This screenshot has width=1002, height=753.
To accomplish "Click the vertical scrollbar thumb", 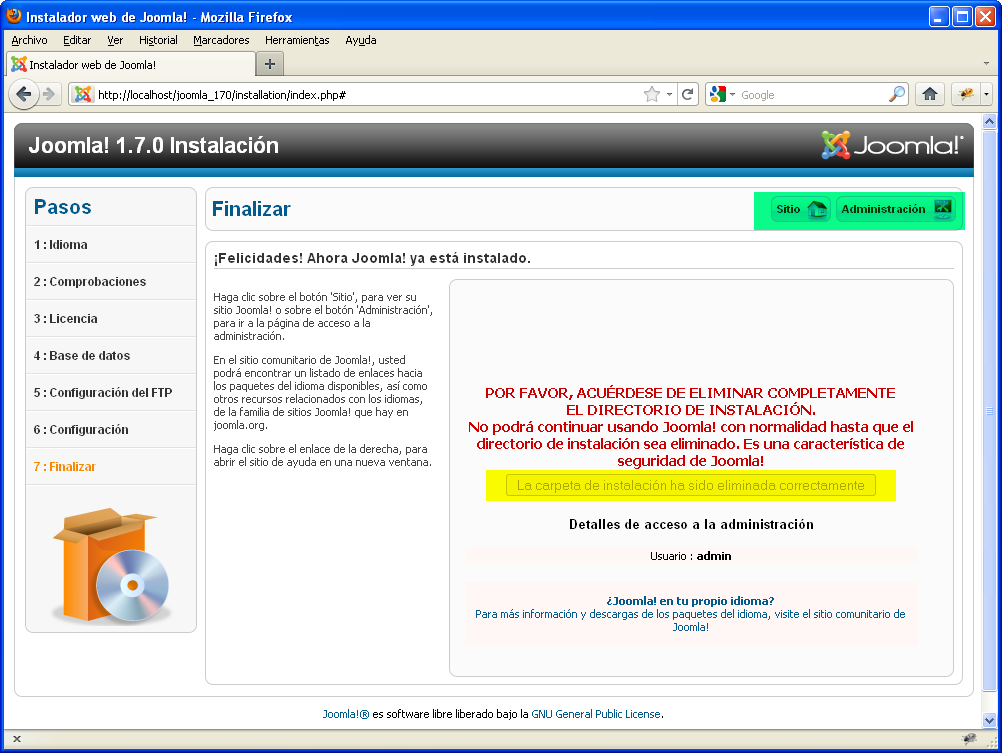I will coord(989,410).
